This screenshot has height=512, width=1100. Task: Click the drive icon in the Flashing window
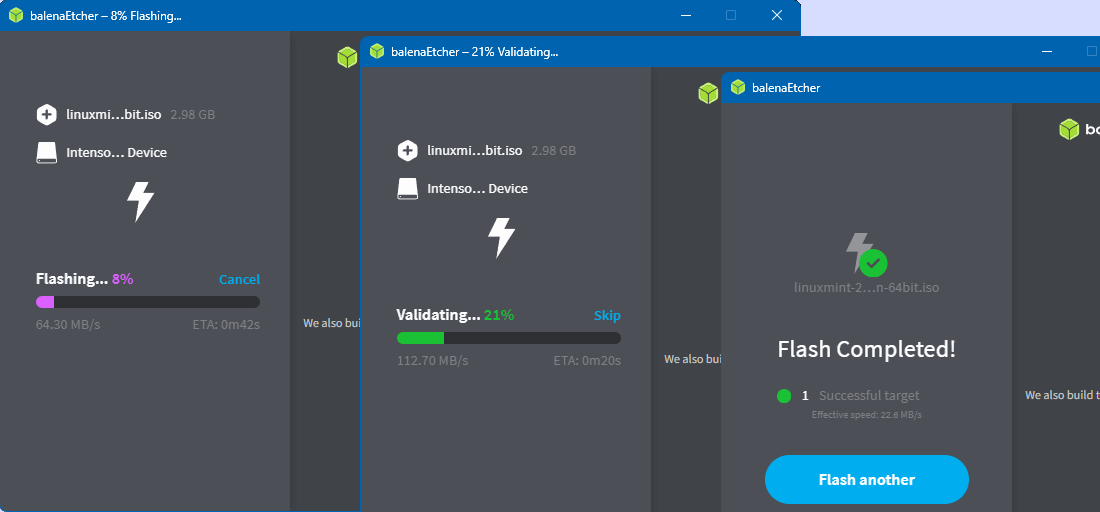tap(47, 153)
